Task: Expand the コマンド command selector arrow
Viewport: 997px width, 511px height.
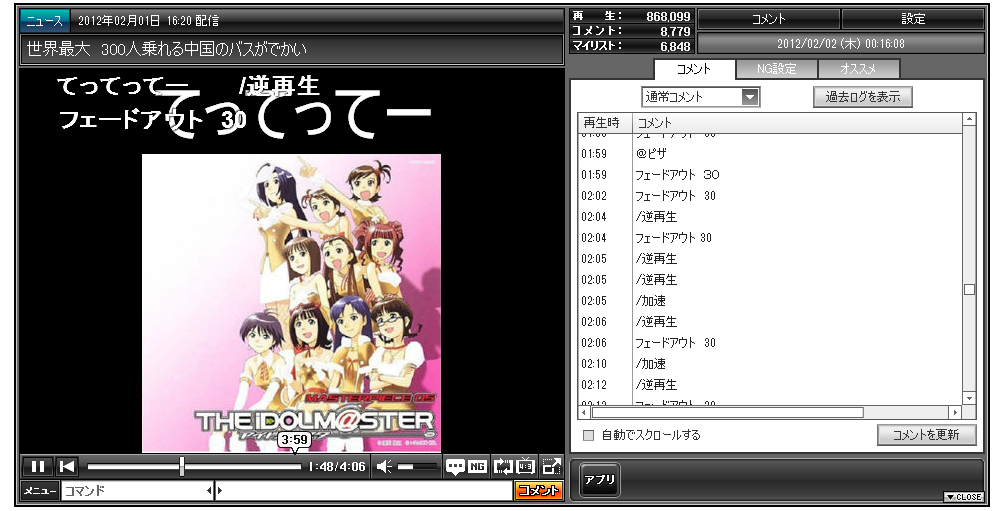Action: 210,491
